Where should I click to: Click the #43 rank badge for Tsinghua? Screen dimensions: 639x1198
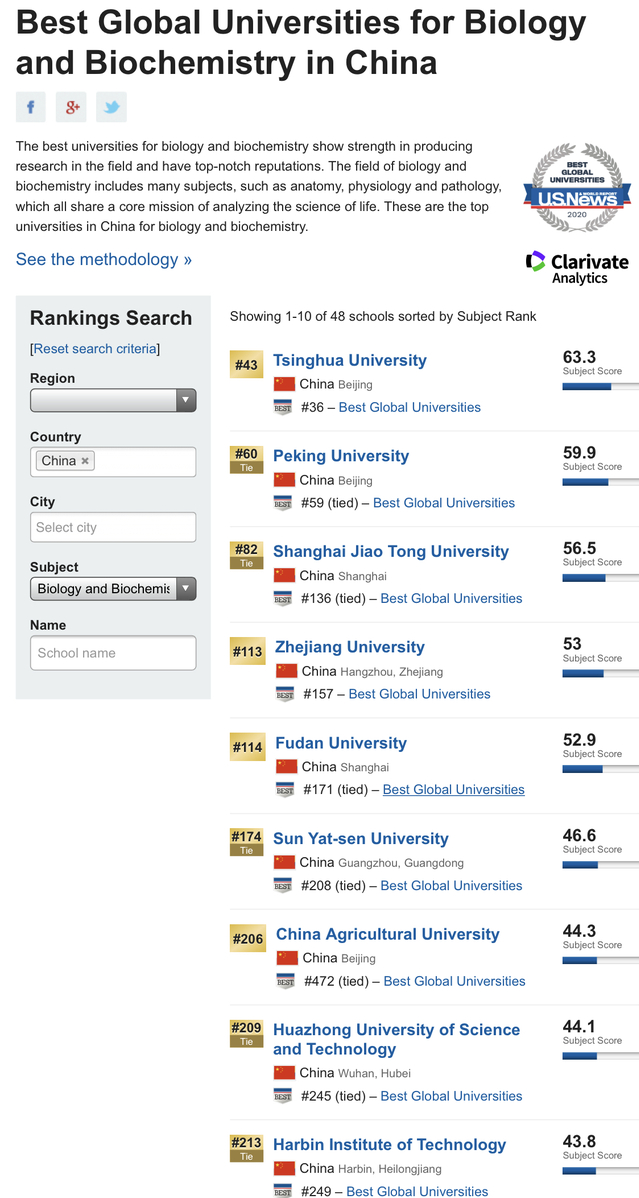pos(246,364)
